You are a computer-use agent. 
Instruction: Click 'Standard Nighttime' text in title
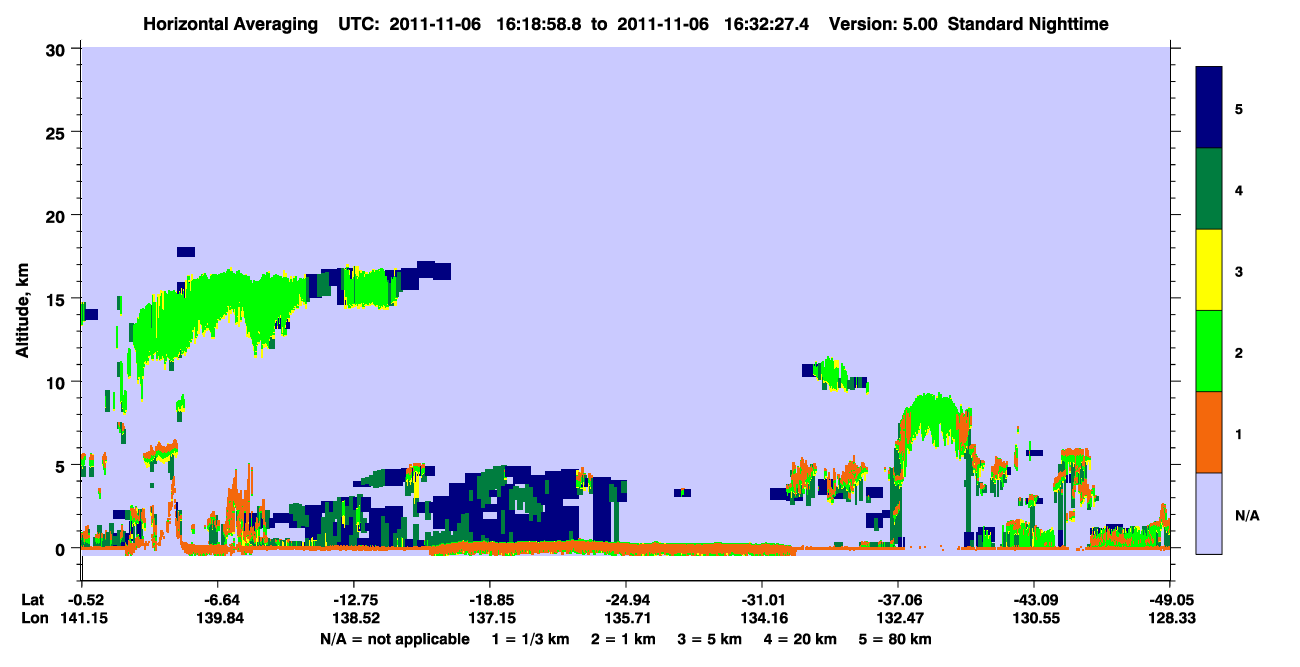(1027, 23)
